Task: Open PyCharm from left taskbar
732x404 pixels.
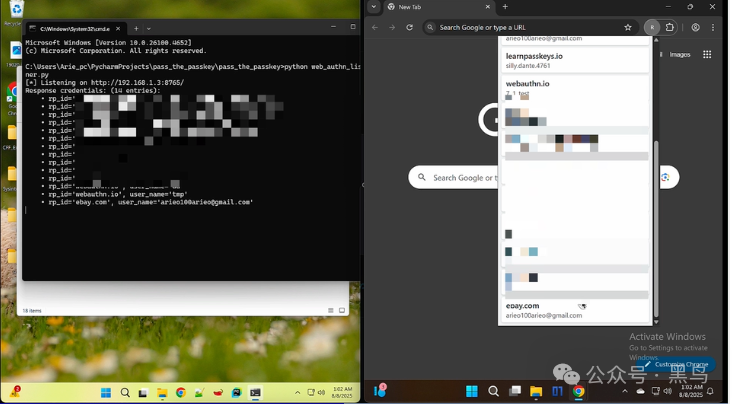Action: 237,393
